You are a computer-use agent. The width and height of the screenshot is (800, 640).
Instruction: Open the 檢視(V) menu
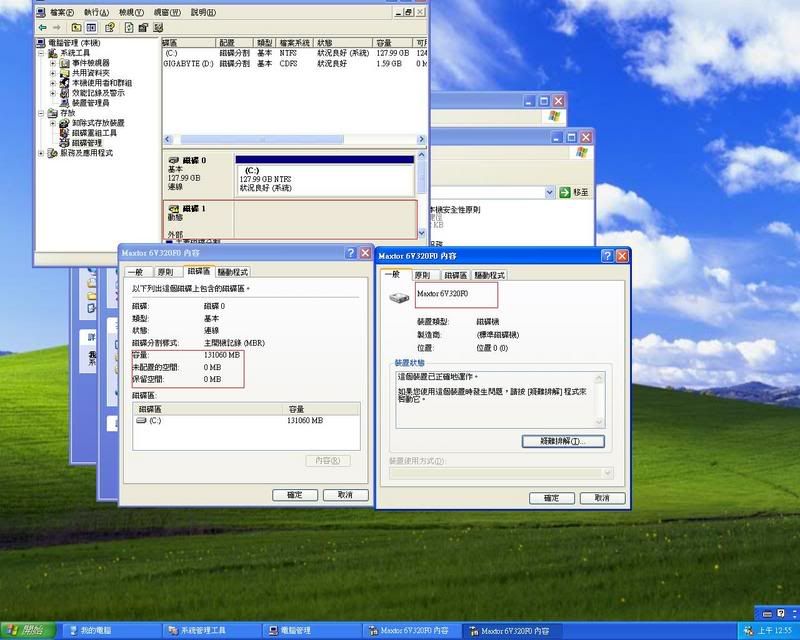click(131, 12)
